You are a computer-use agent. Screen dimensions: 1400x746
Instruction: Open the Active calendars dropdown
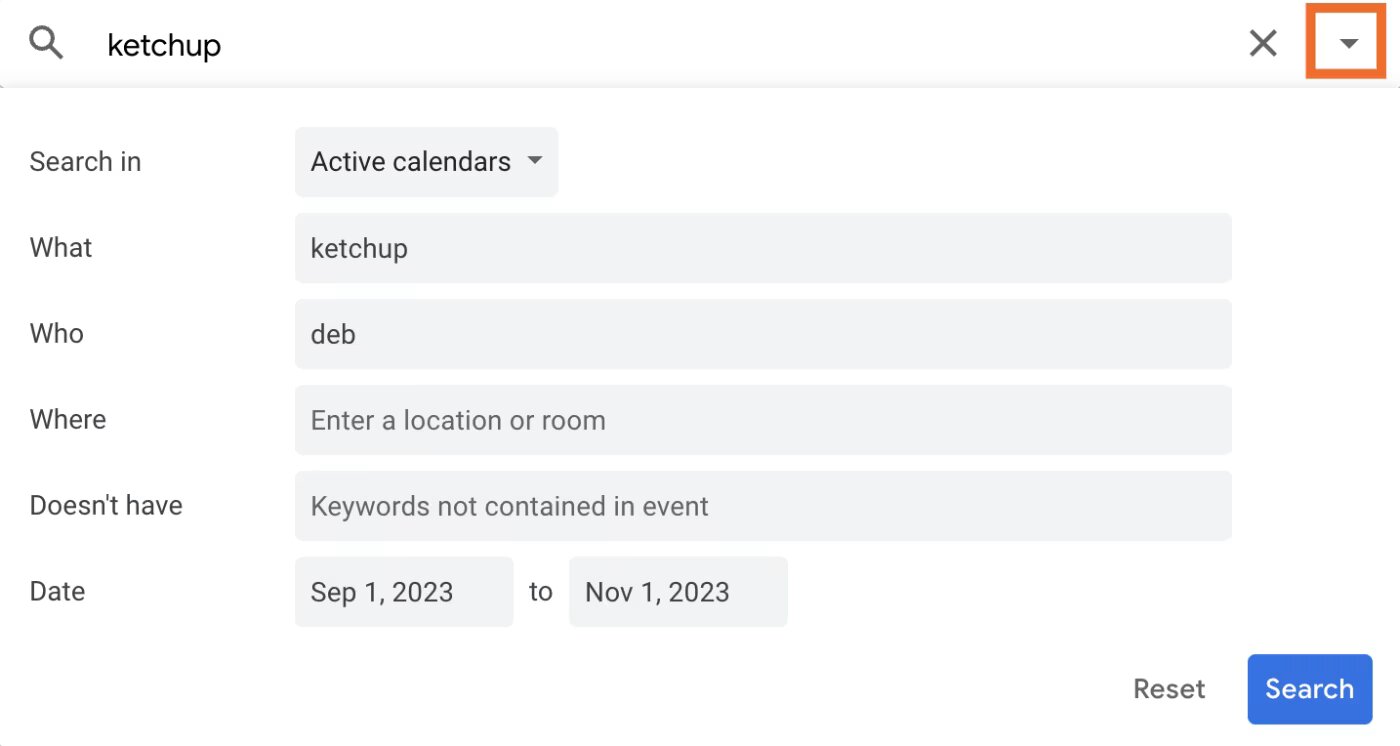[426, 162]
